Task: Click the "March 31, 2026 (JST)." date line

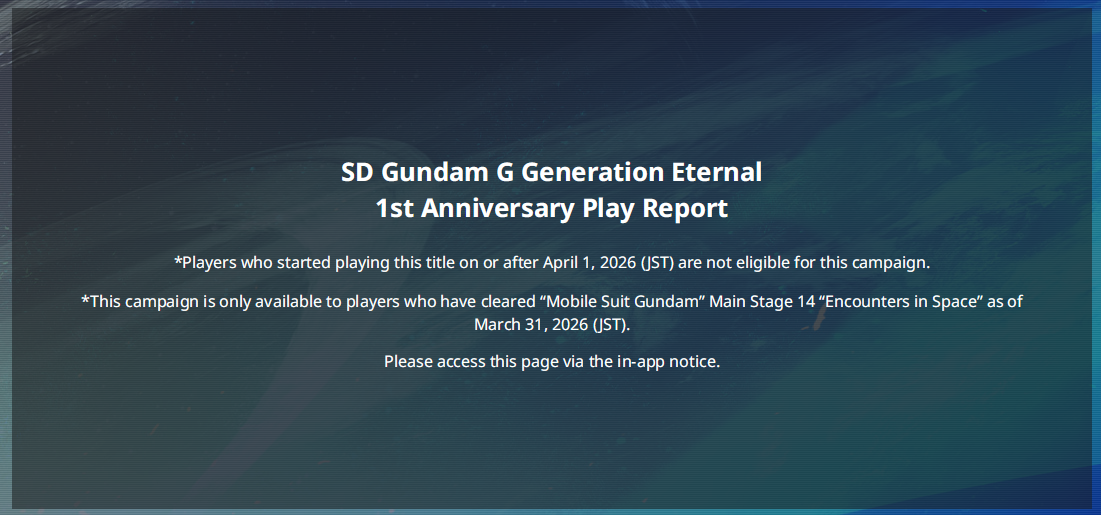Action: [552, 325]
